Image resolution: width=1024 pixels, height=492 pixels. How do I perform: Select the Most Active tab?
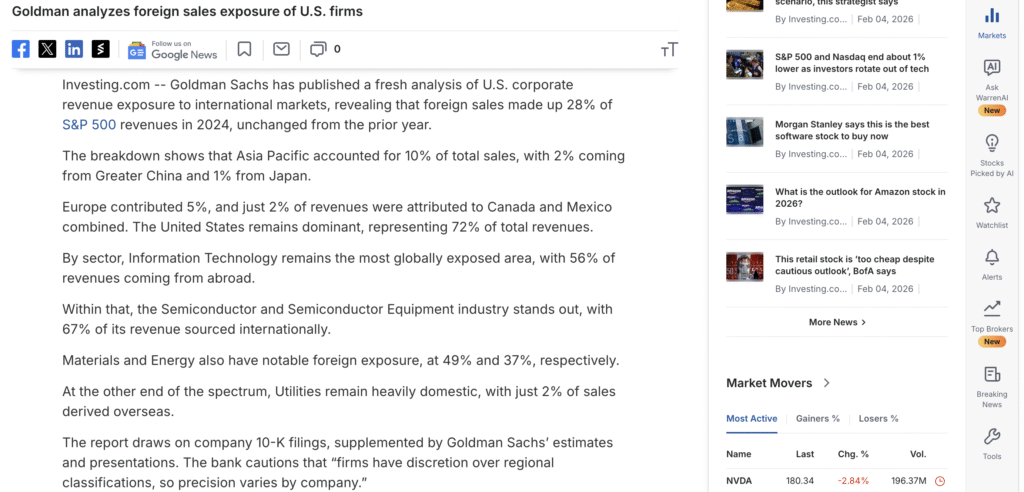[x=751, y=418]
